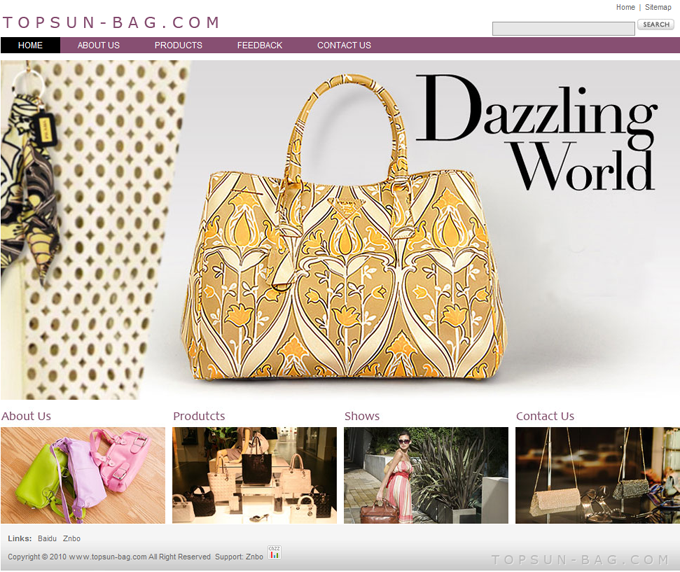This screenshot has width=680, height=572.
Task: Click the Shows thumbnail with model
Action: [426, 475]
